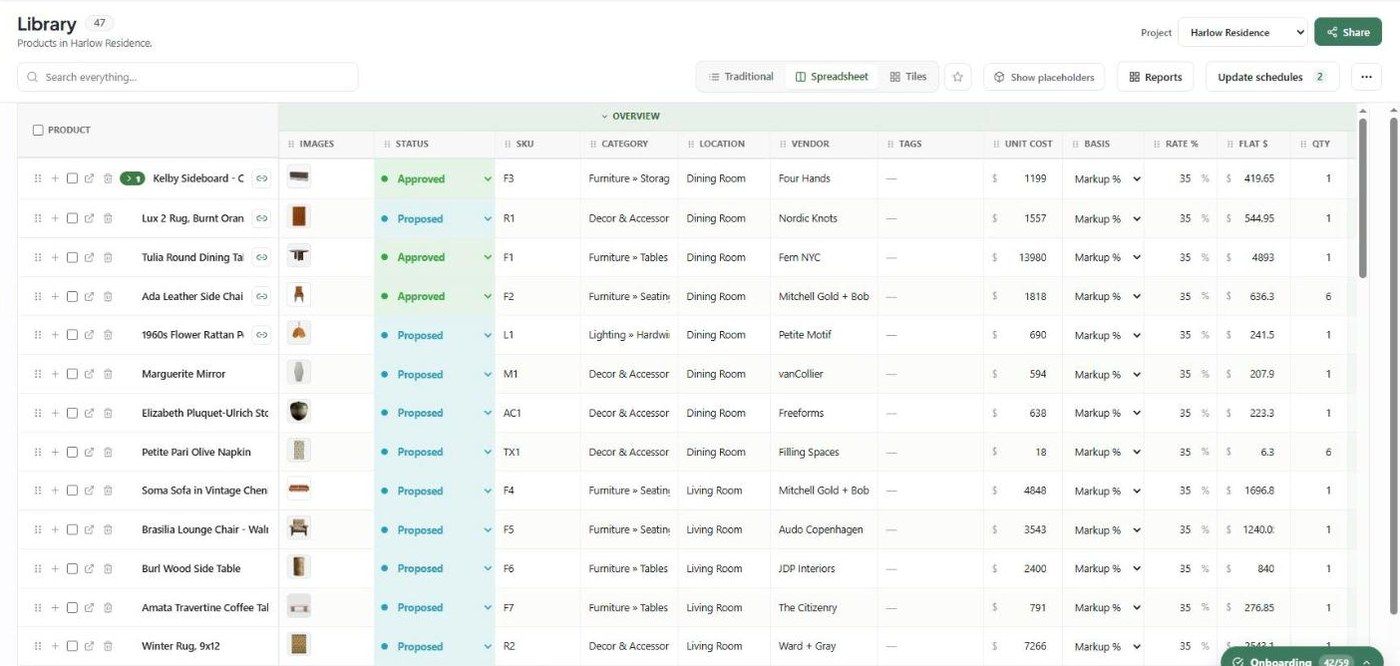Switch to Spreadsheet view

pos(832,77)
